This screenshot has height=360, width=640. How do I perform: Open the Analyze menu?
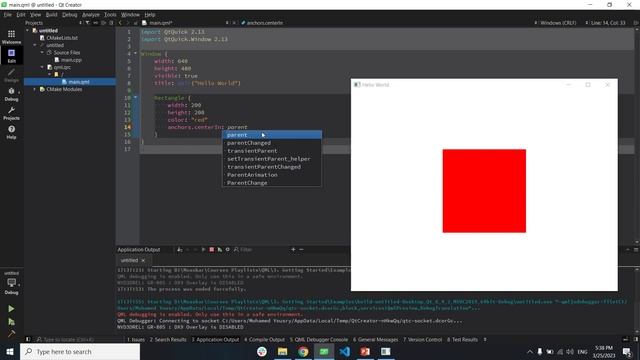coord(91,14)
